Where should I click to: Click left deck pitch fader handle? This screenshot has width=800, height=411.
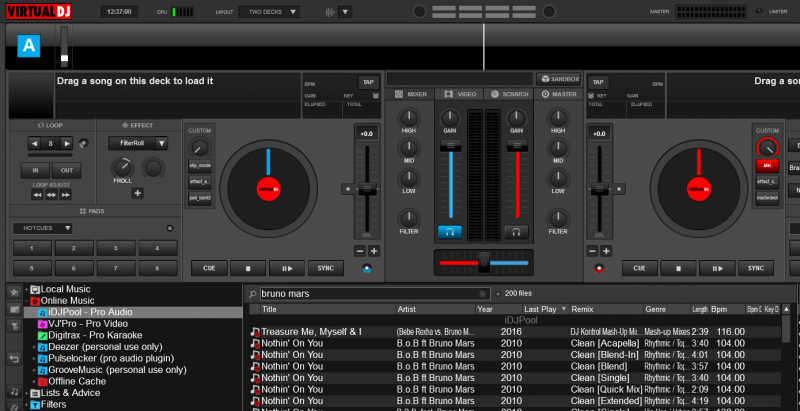pyautogui.click(x=367, y=189)
